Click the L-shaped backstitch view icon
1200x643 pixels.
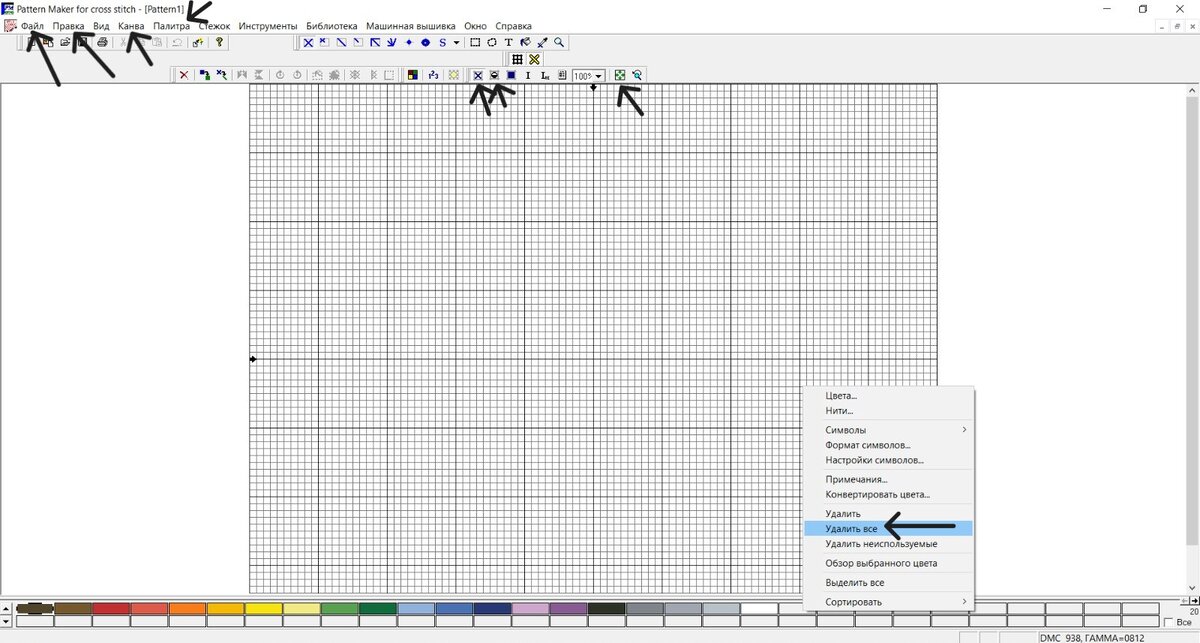545,75
